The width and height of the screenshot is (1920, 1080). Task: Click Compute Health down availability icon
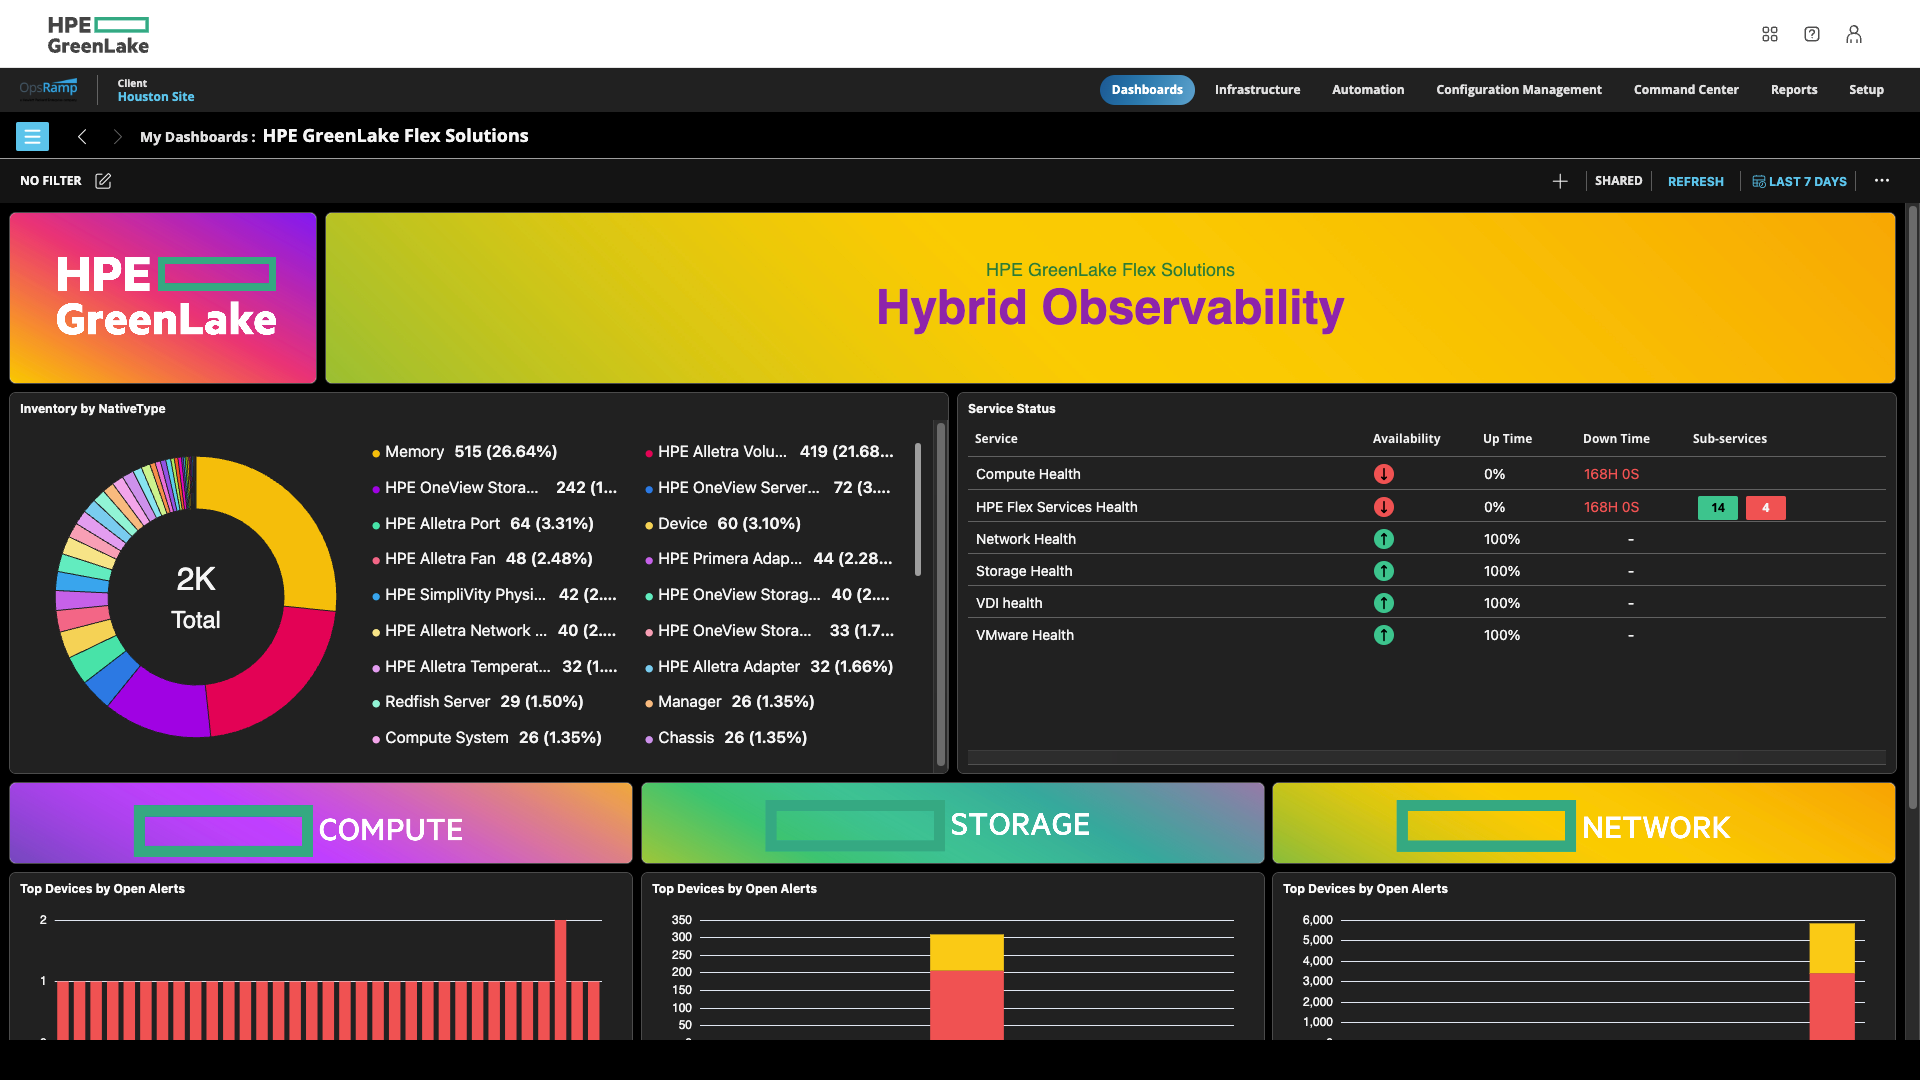(x=1383, y=474)
